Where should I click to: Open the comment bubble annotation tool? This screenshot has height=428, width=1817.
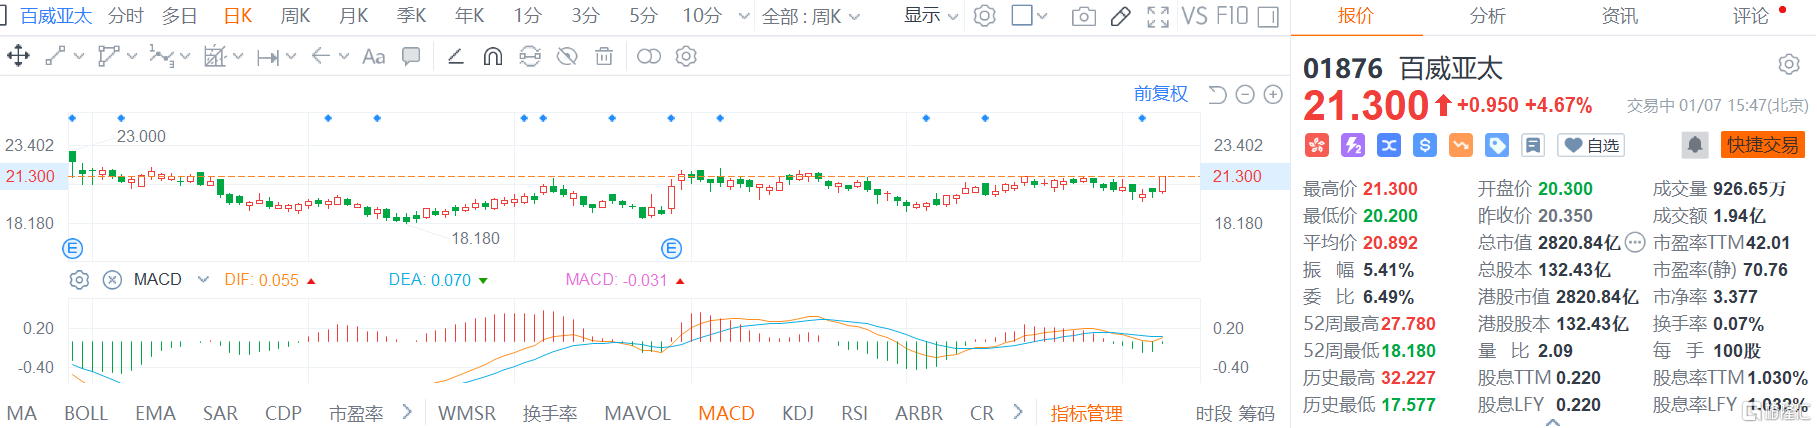[411, 57]
